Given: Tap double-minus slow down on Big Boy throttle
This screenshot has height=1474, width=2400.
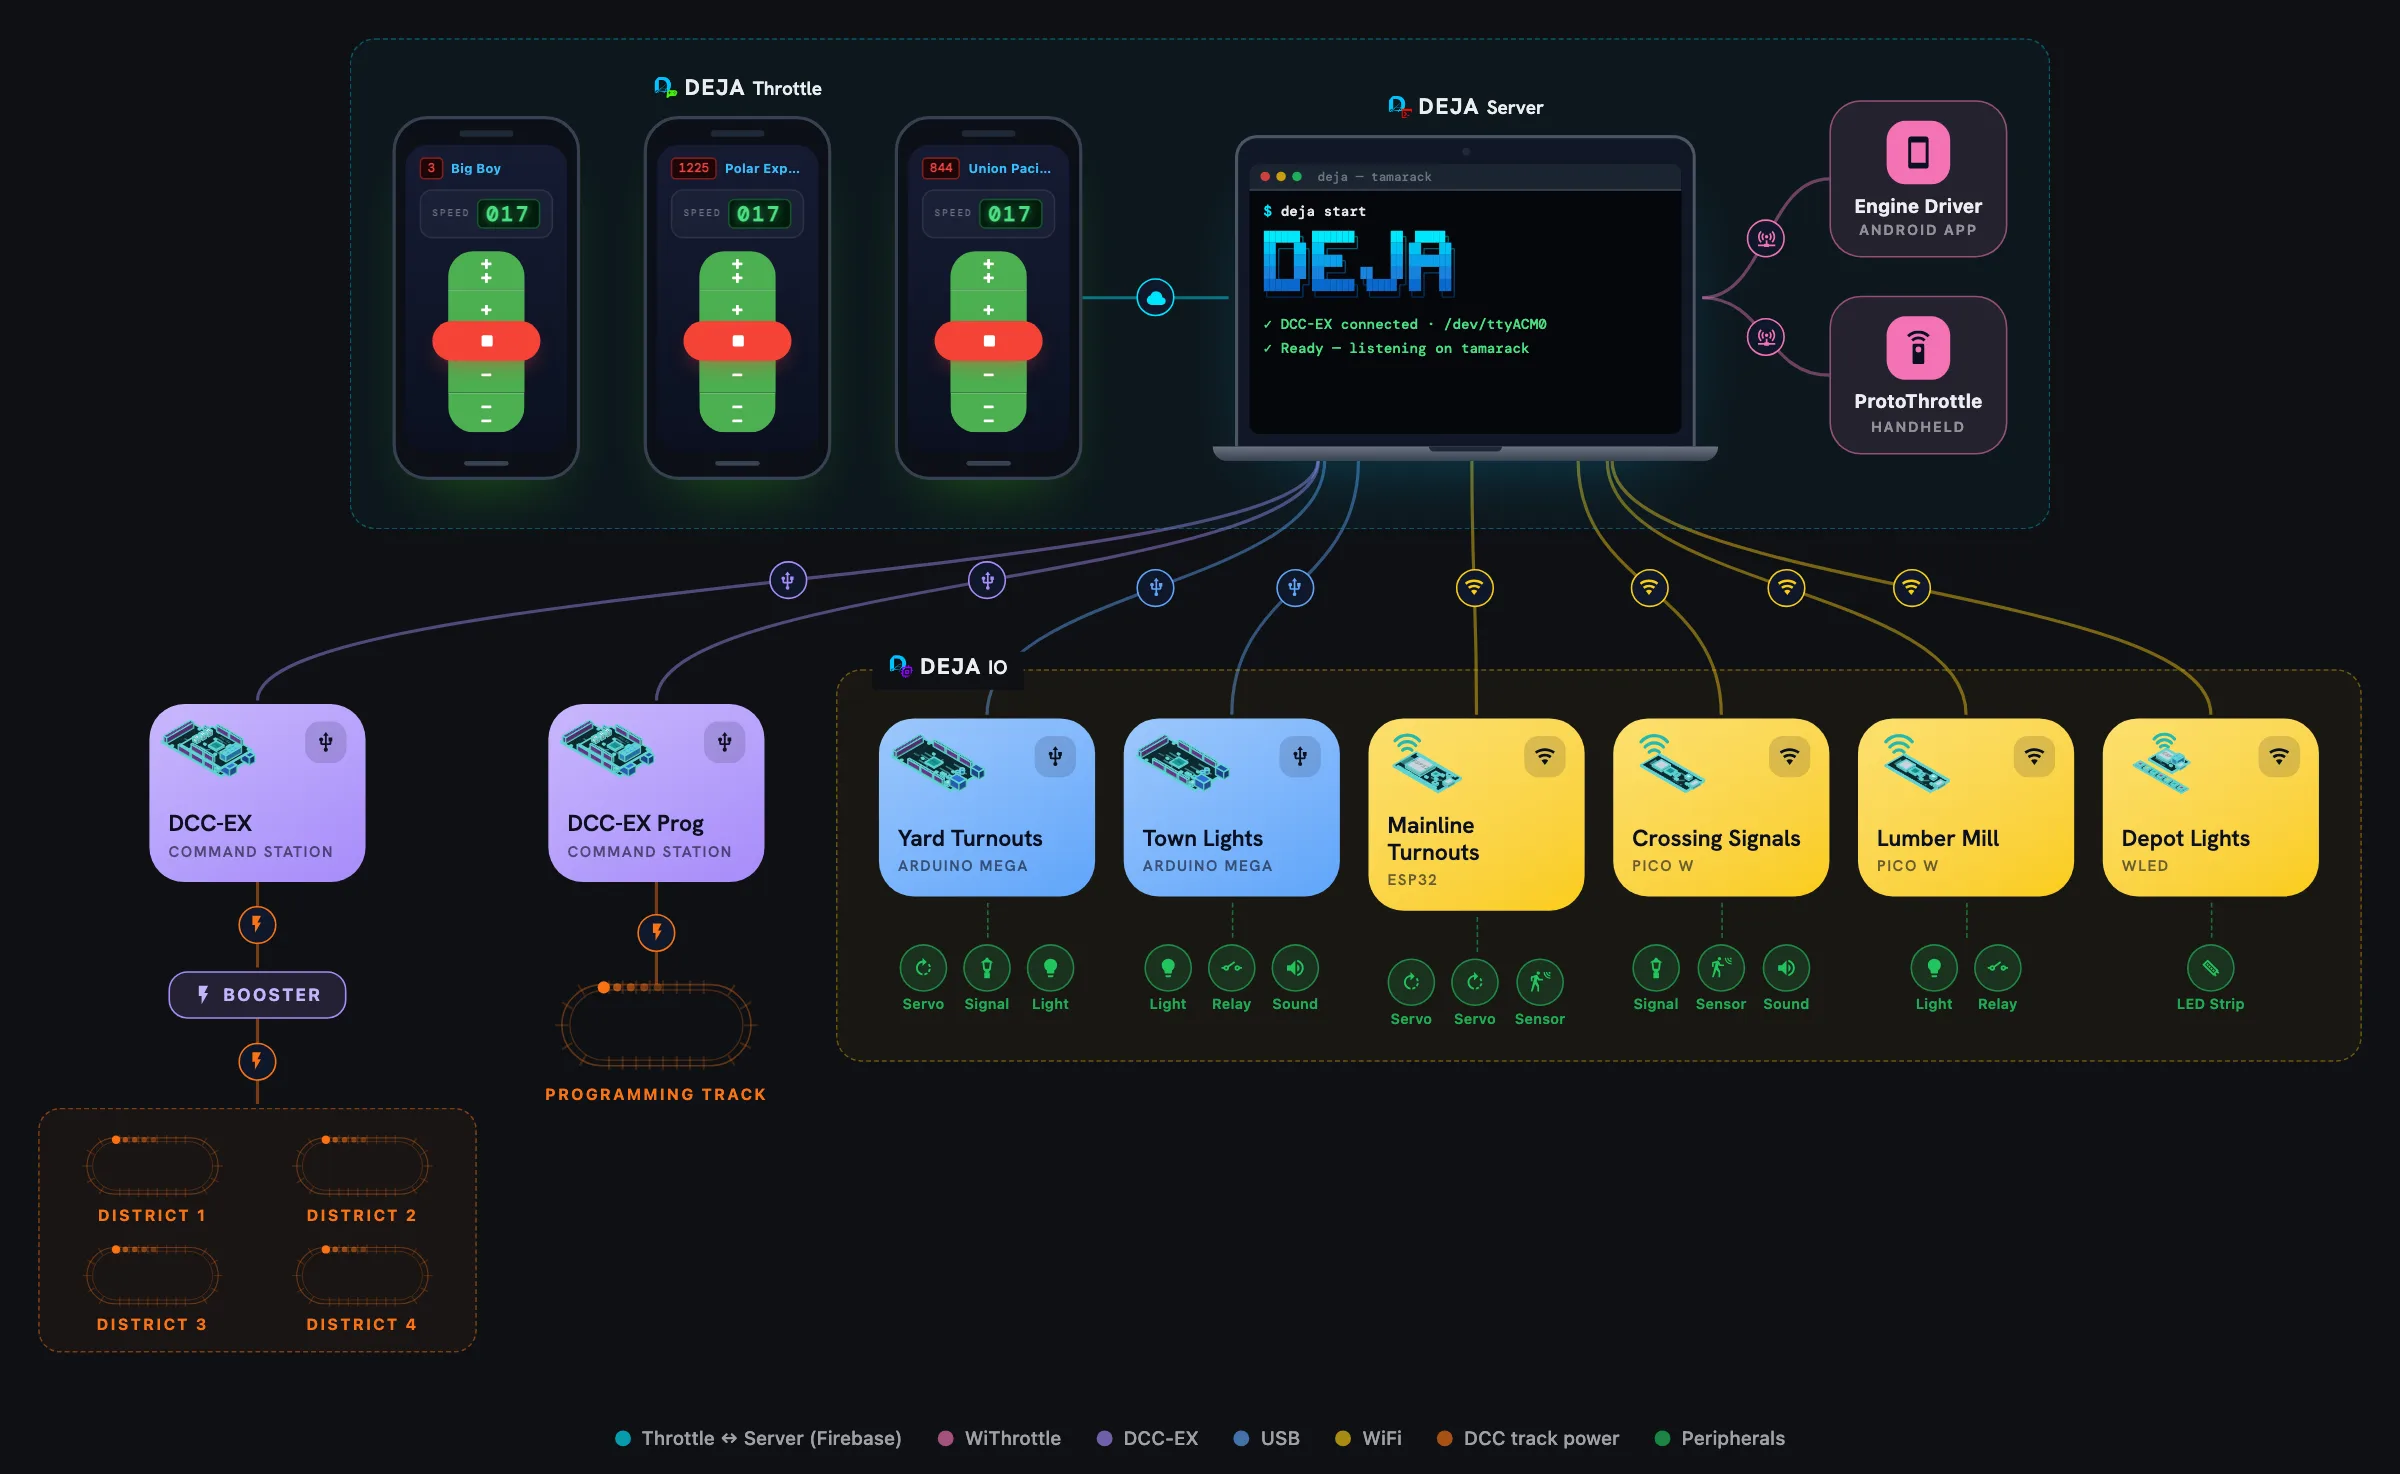Looking at the screenshot, I should [x=486, y=413].
